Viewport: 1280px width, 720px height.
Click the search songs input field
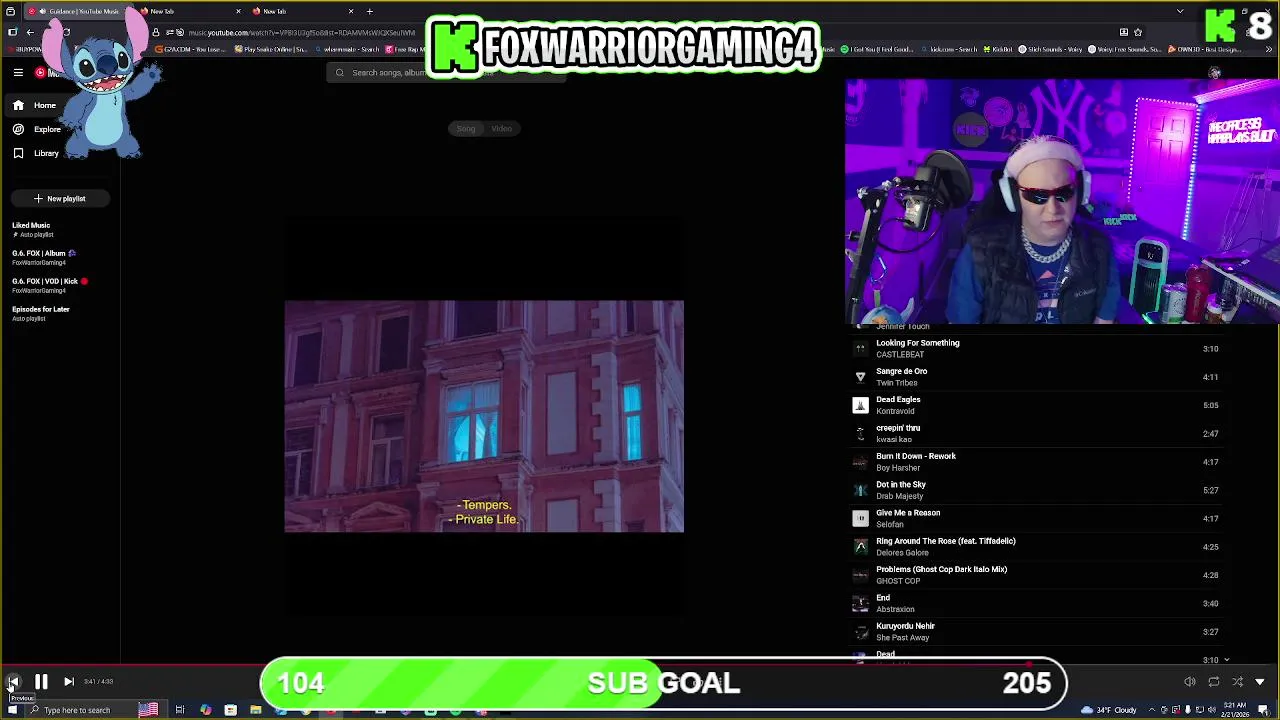(x=445, y=72)
